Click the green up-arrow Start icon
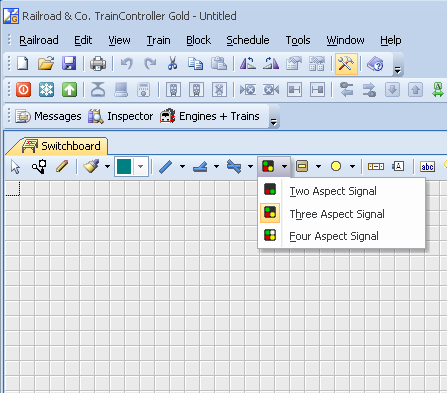 [69, 90]
